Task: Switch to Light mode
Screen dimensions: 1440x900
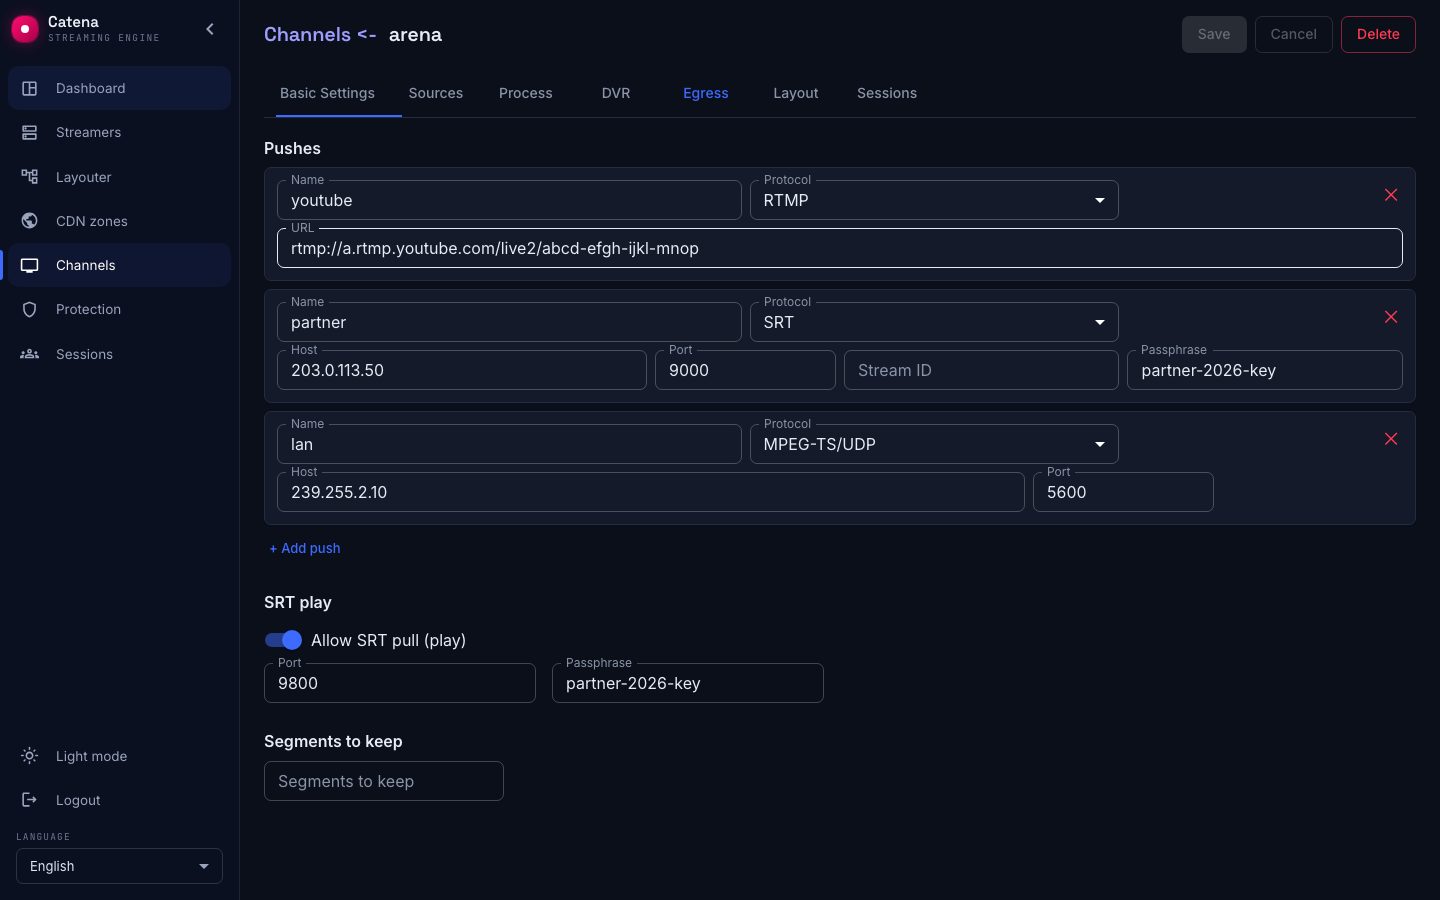Action: [119, 756]
